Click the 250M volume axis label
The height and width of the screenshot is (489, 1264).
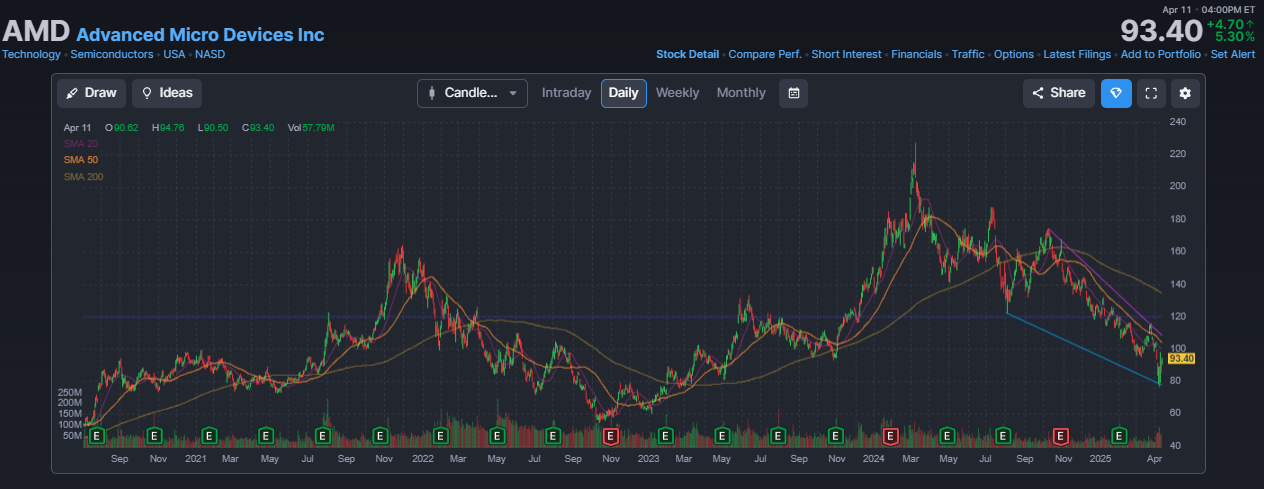[x=70, y=392]
